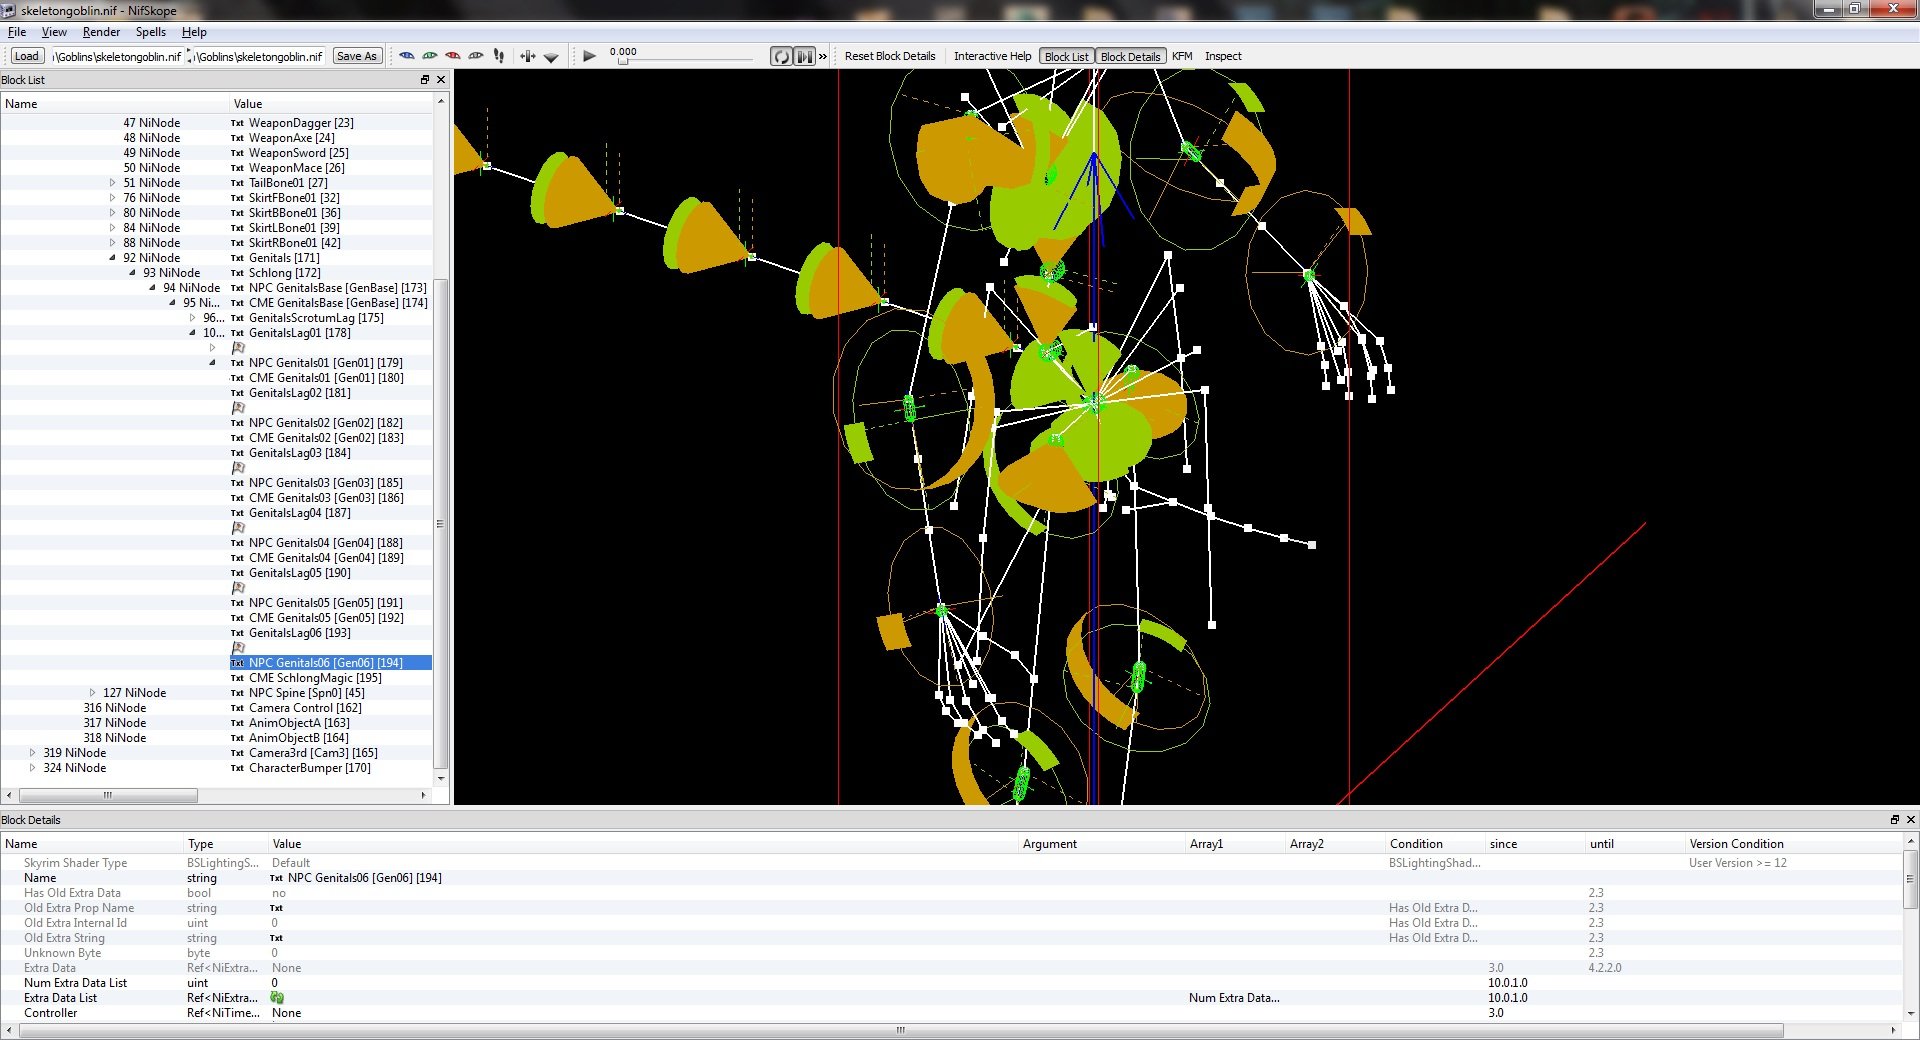Toggle the animation switch button
Image resolution: width=1920 pixels, height=1040 pixels.
click(x=804, y=56)
